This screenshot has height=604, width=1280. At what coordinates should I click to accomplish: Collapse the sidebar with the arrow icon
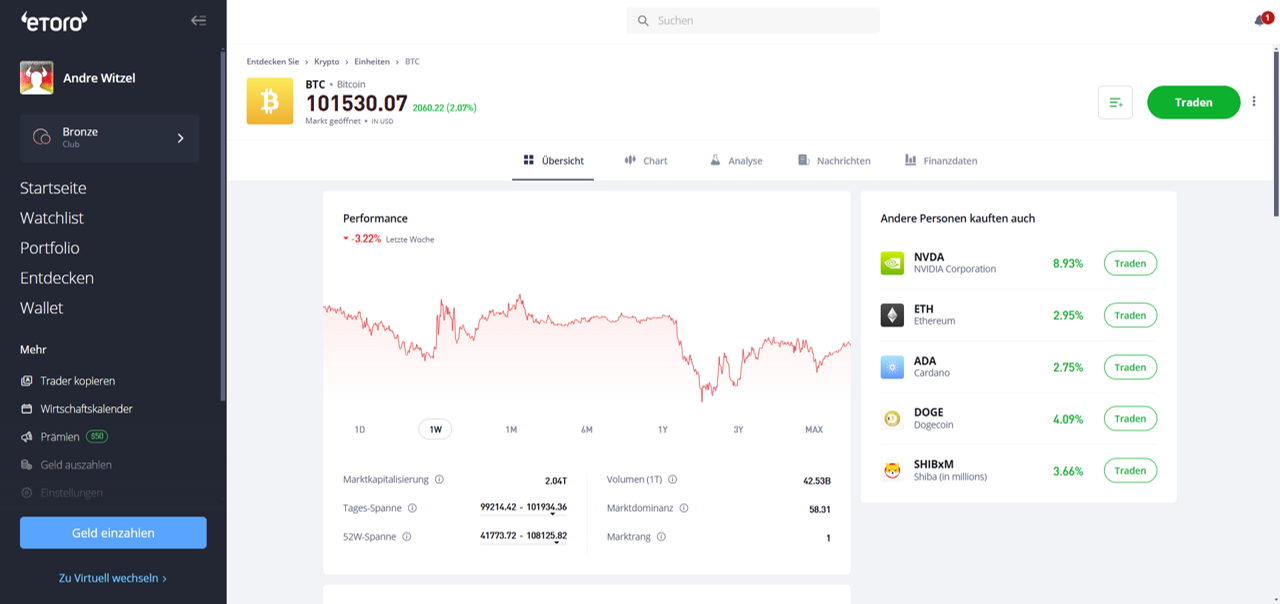point(198,20)
